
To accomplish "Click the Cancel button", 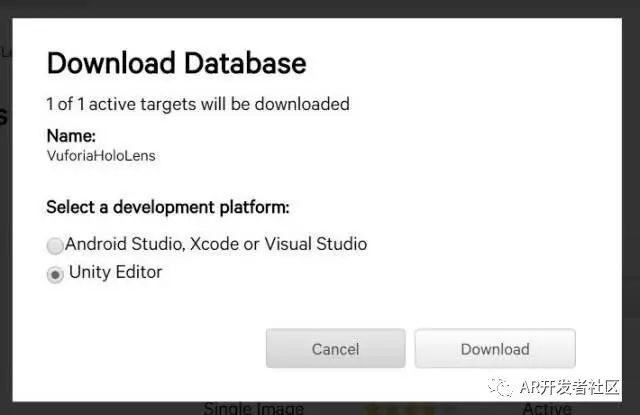I will pos(336,348).
